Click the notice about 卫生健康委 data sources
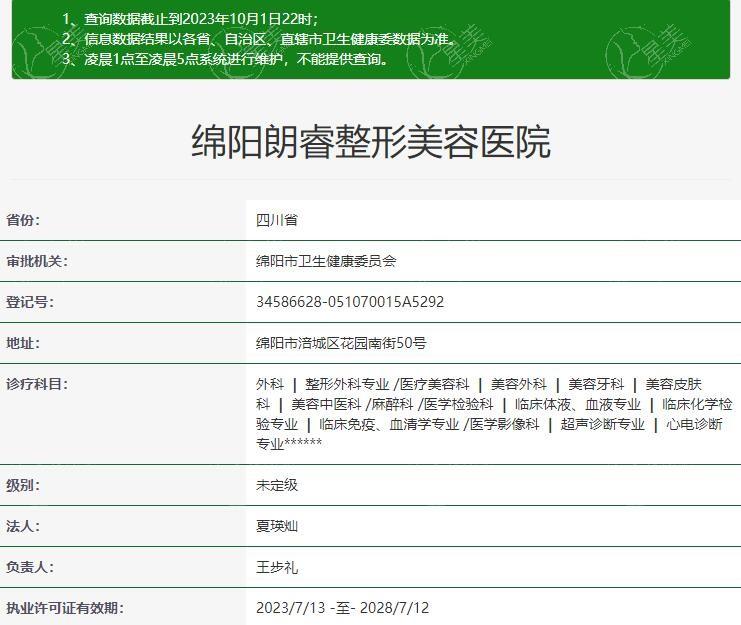This screenshot has height=625, width=741. [259, 39]
